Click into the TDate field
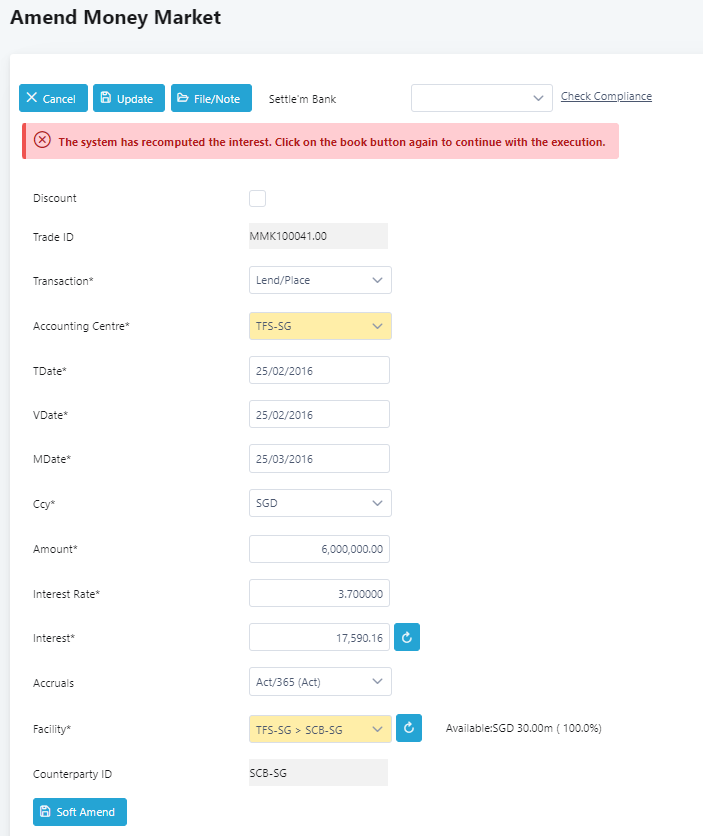 [319, 370]
